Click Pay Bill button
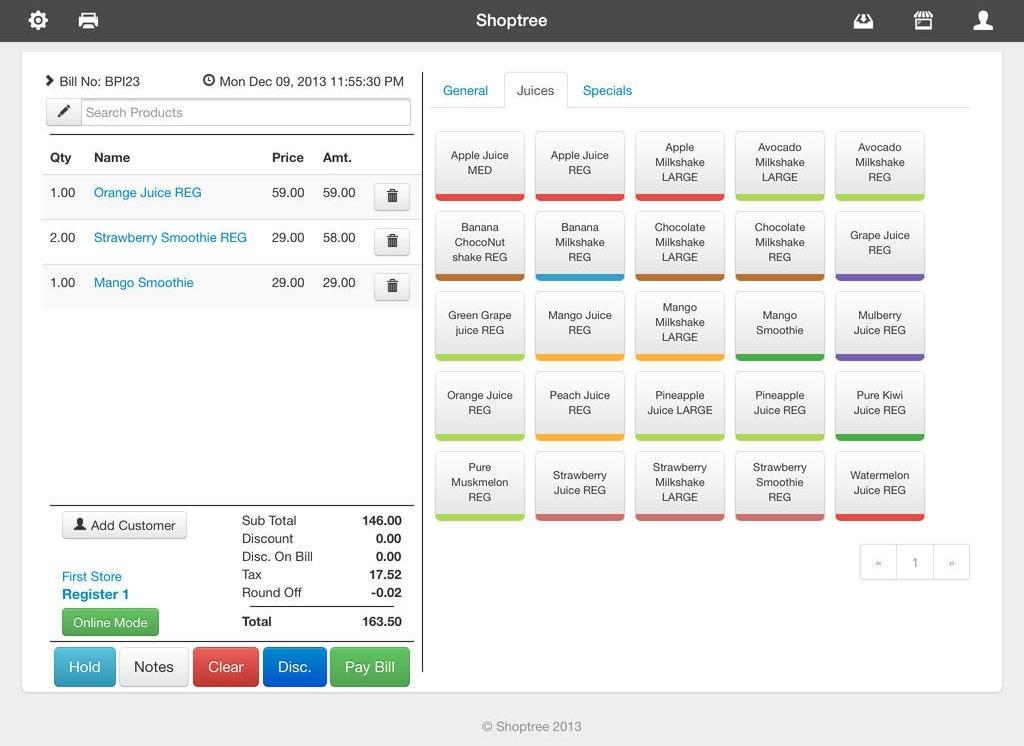 pos(370,667)
